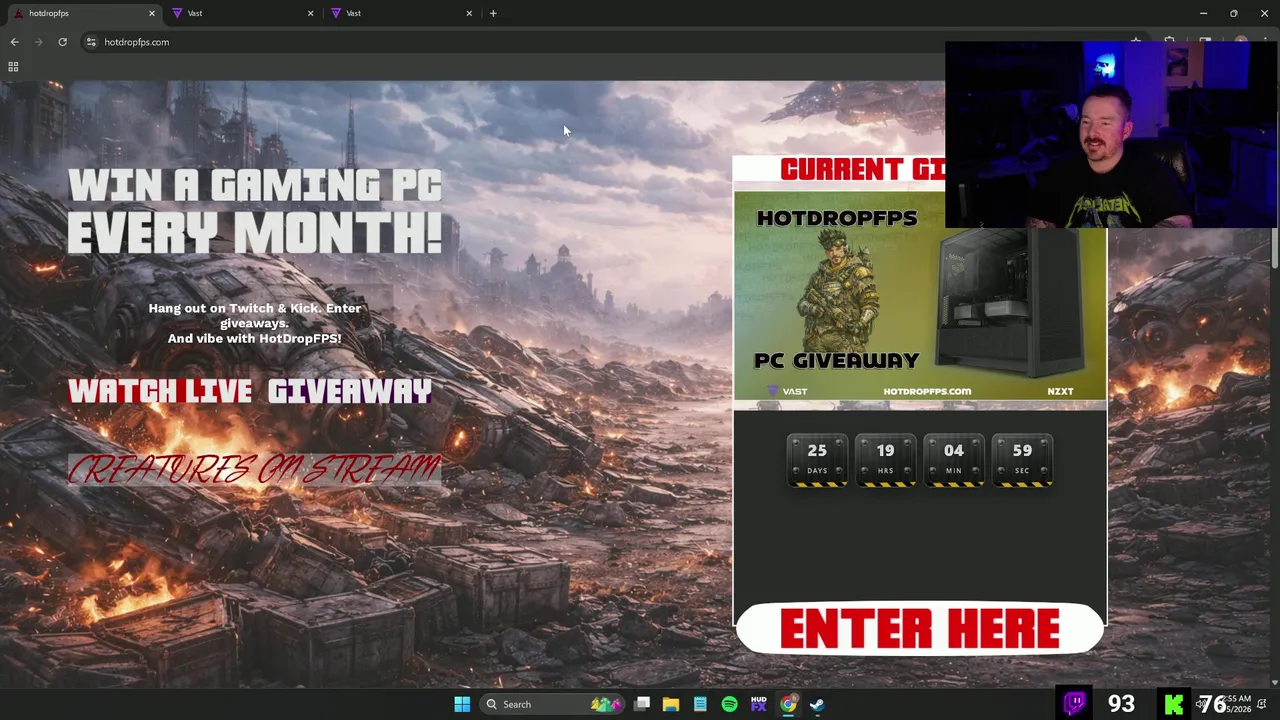Open the WATCH LIVE link
The image size is (1280, 720).
pyautogui.click(x=160, y=391)
